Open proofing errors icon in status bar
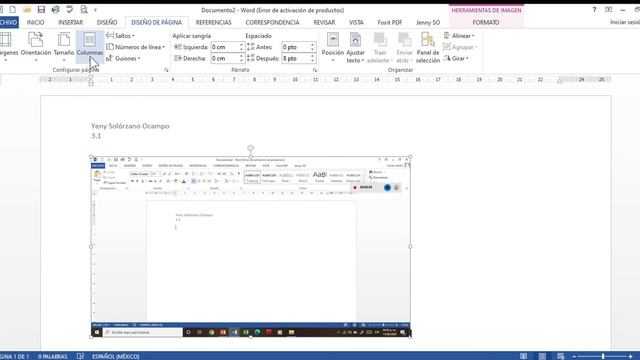 (80, 356)
